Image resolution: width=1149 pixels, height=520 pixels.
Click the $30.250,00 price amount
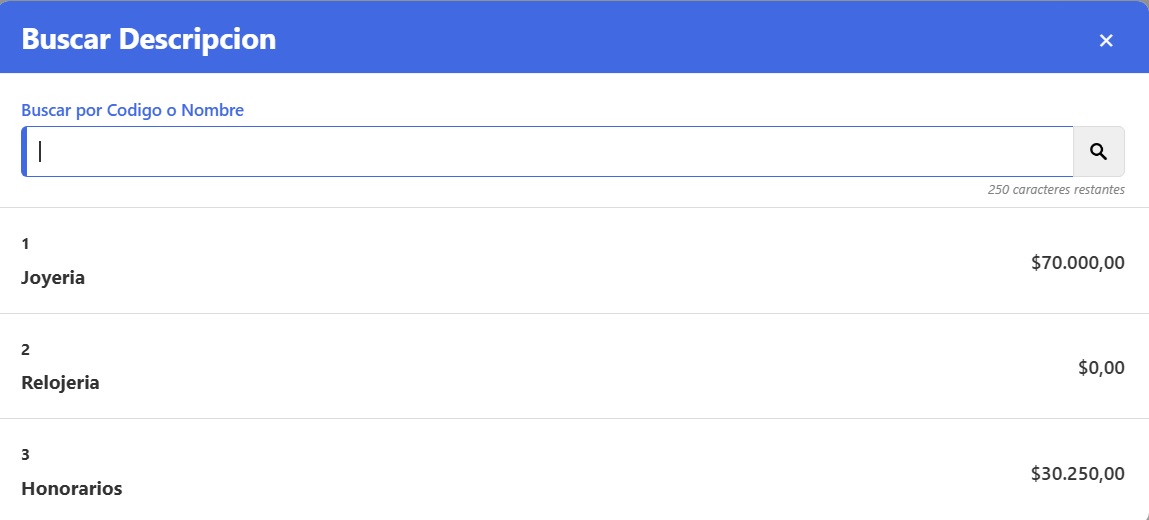tap(1077, 473)
